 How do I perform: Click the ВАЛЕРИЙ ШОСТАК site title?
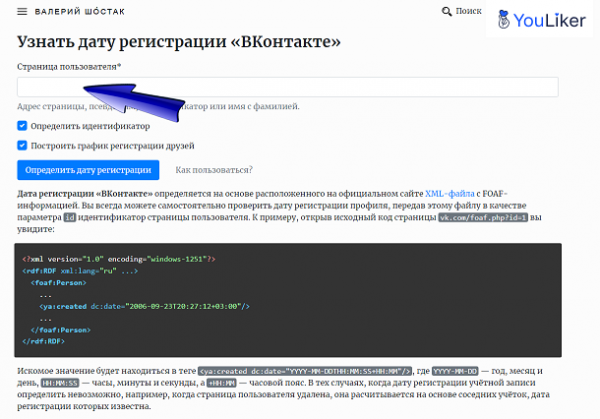coord(80,11)
